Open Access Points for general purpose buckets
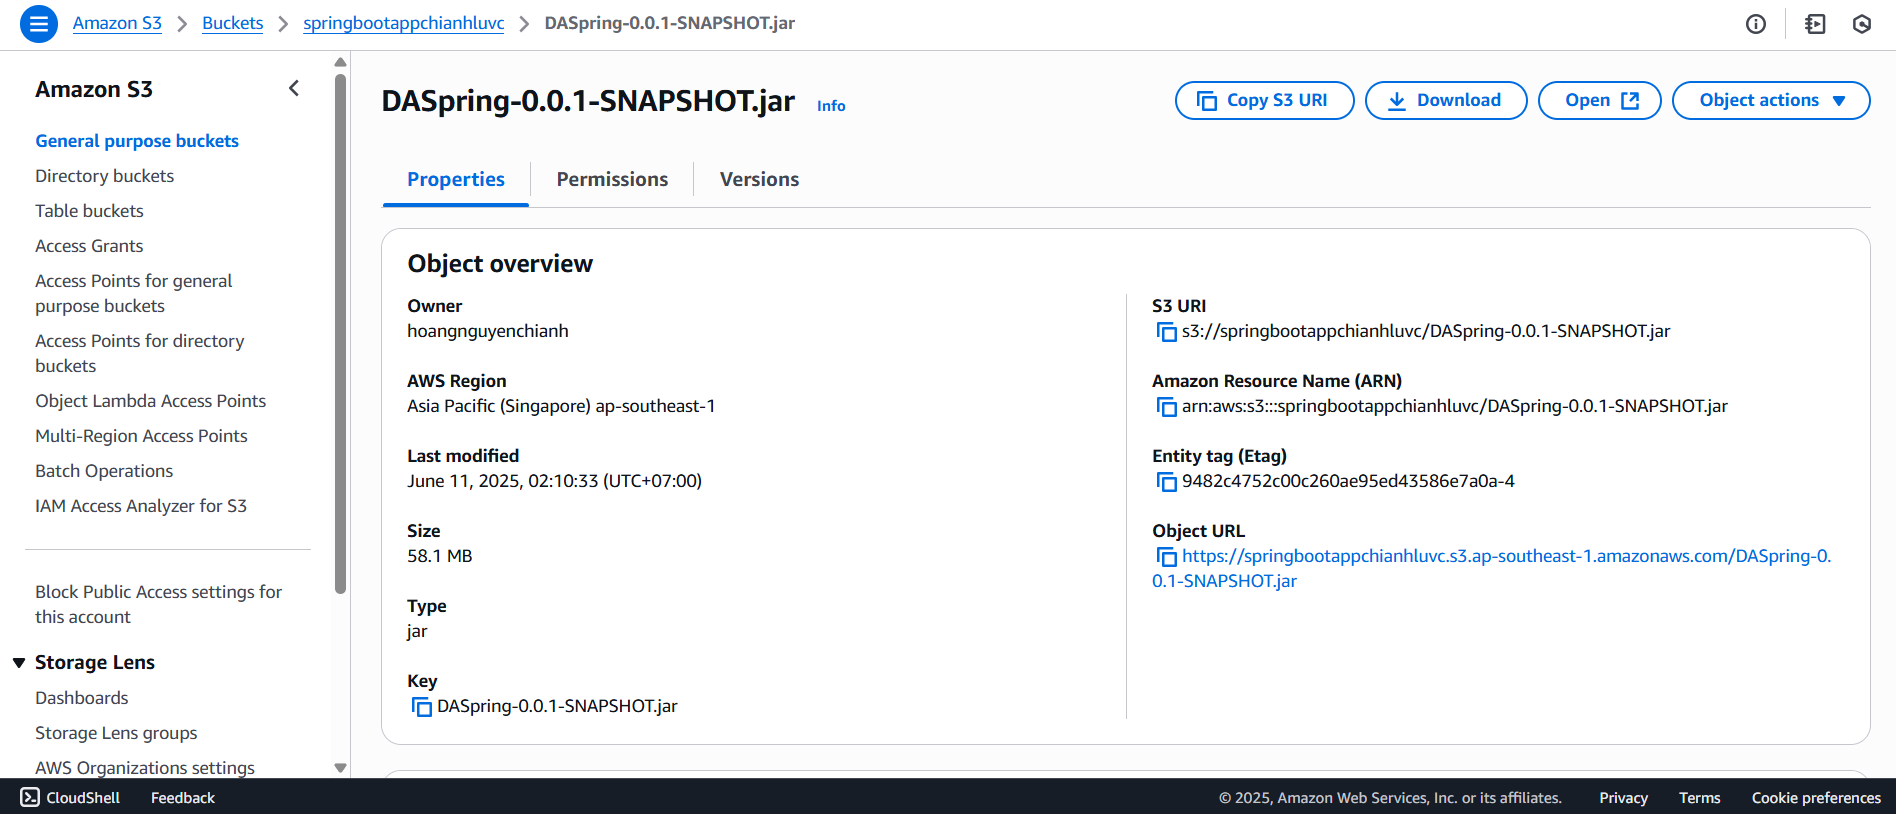Screen dimensions: 1896x814 tap(133, 293)
